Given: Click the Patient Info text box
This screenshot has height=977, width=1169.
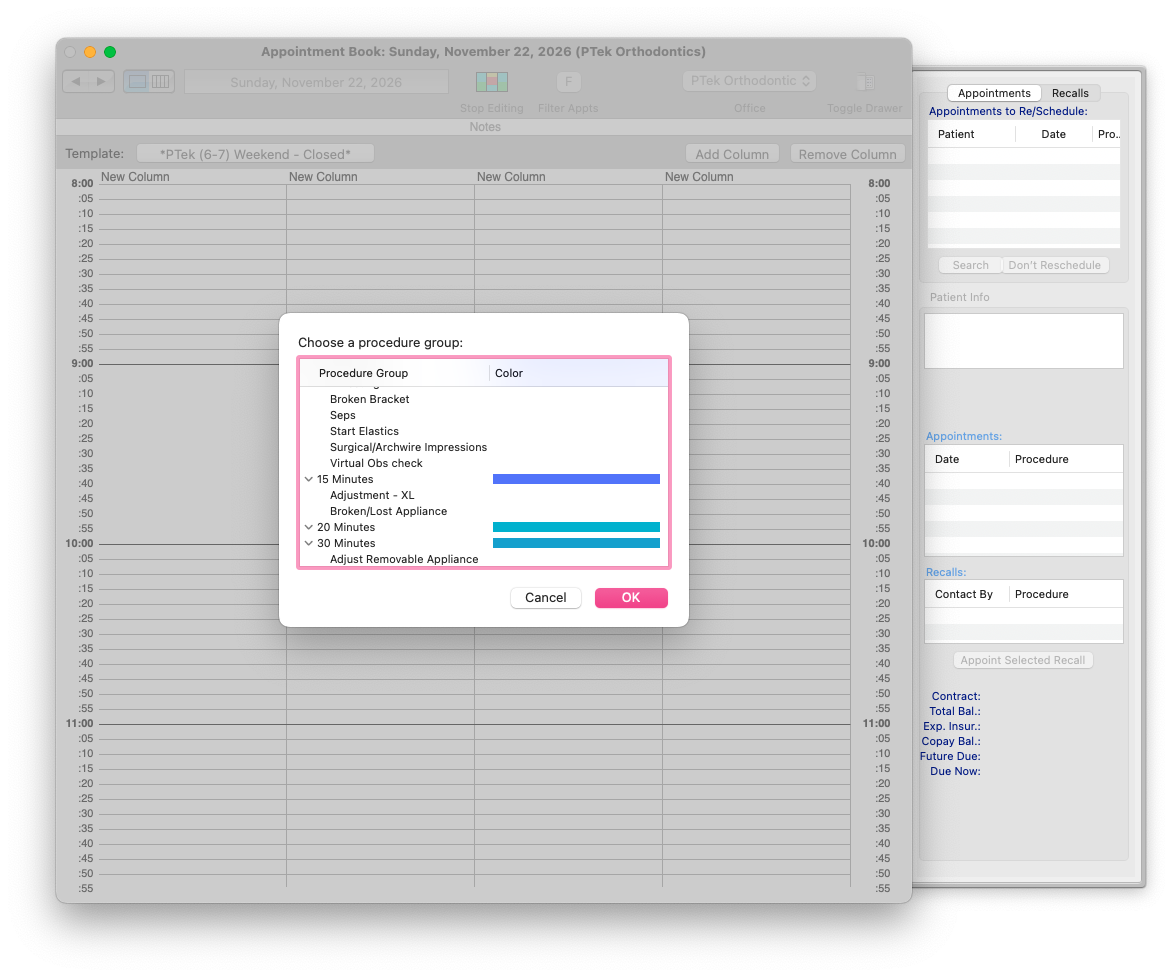Looking at the screenshot, I should 1023,340.
